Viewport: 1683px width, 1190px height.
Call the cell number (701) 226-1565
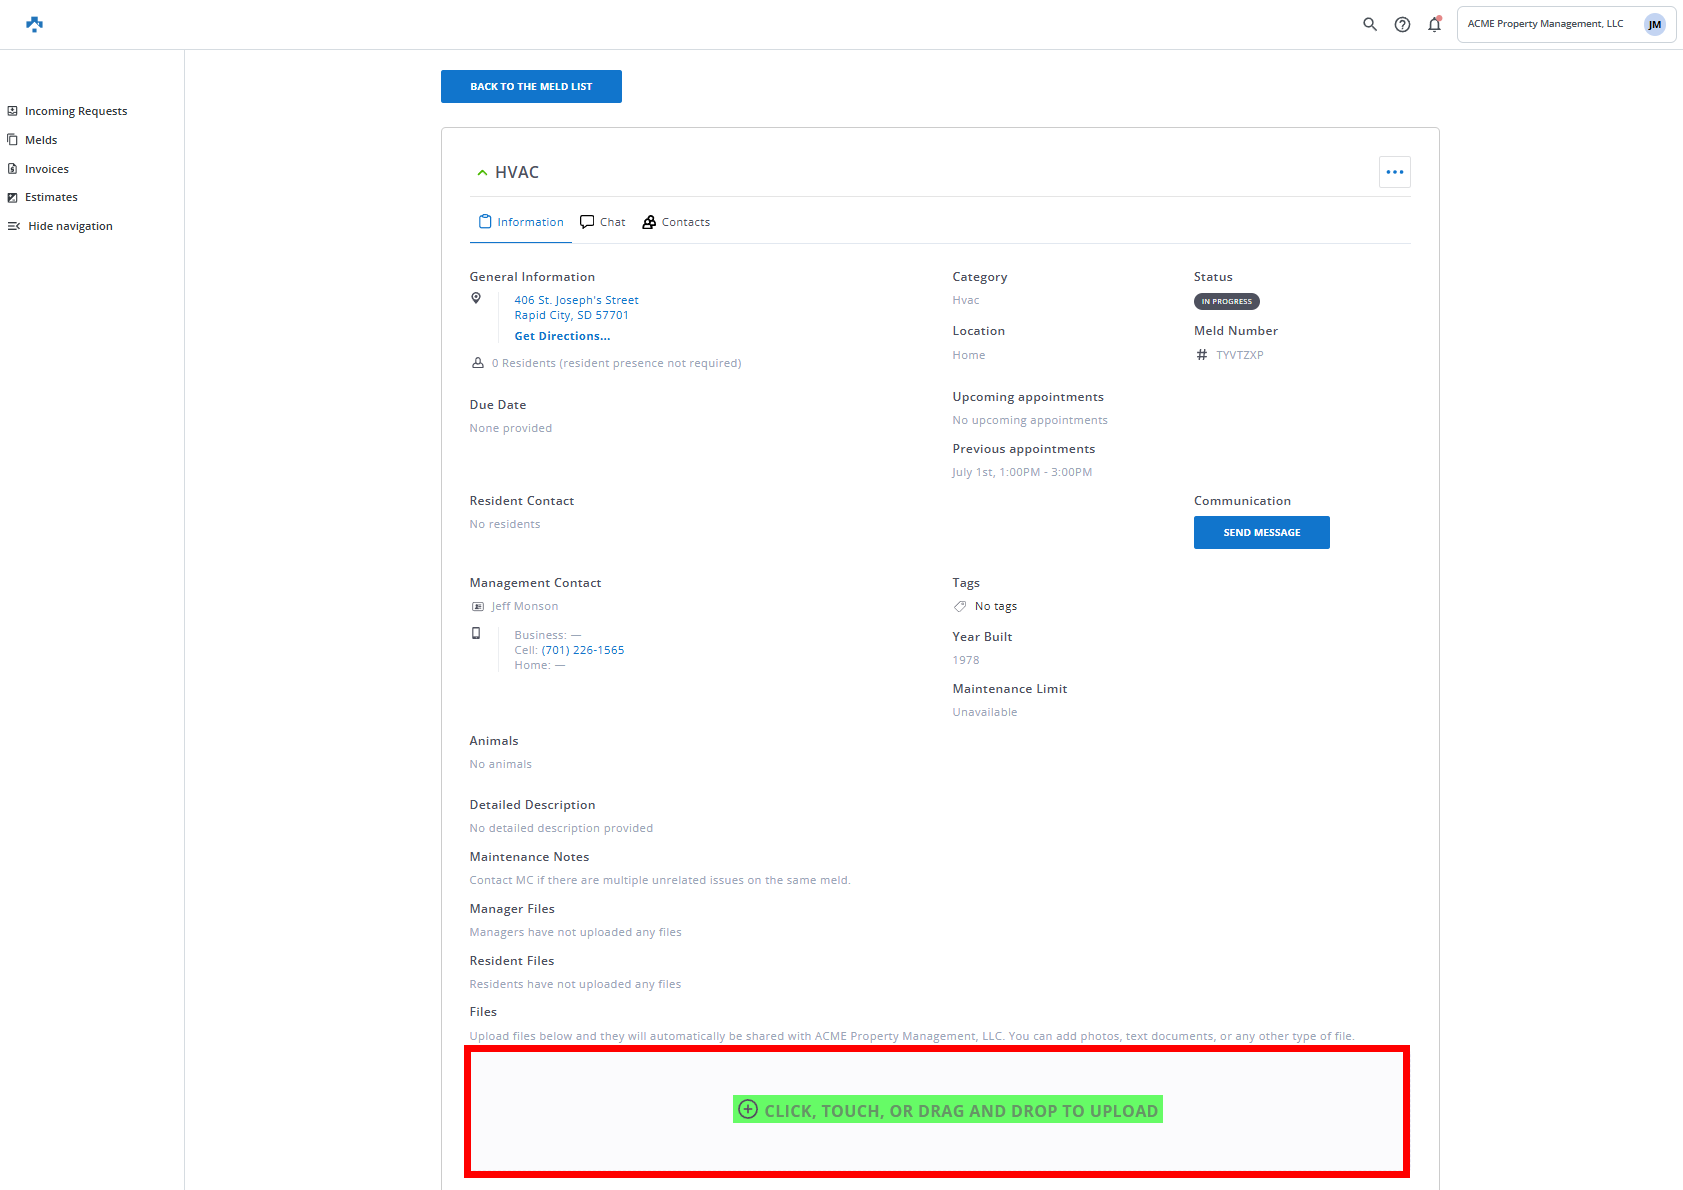(x=583, y=650)
